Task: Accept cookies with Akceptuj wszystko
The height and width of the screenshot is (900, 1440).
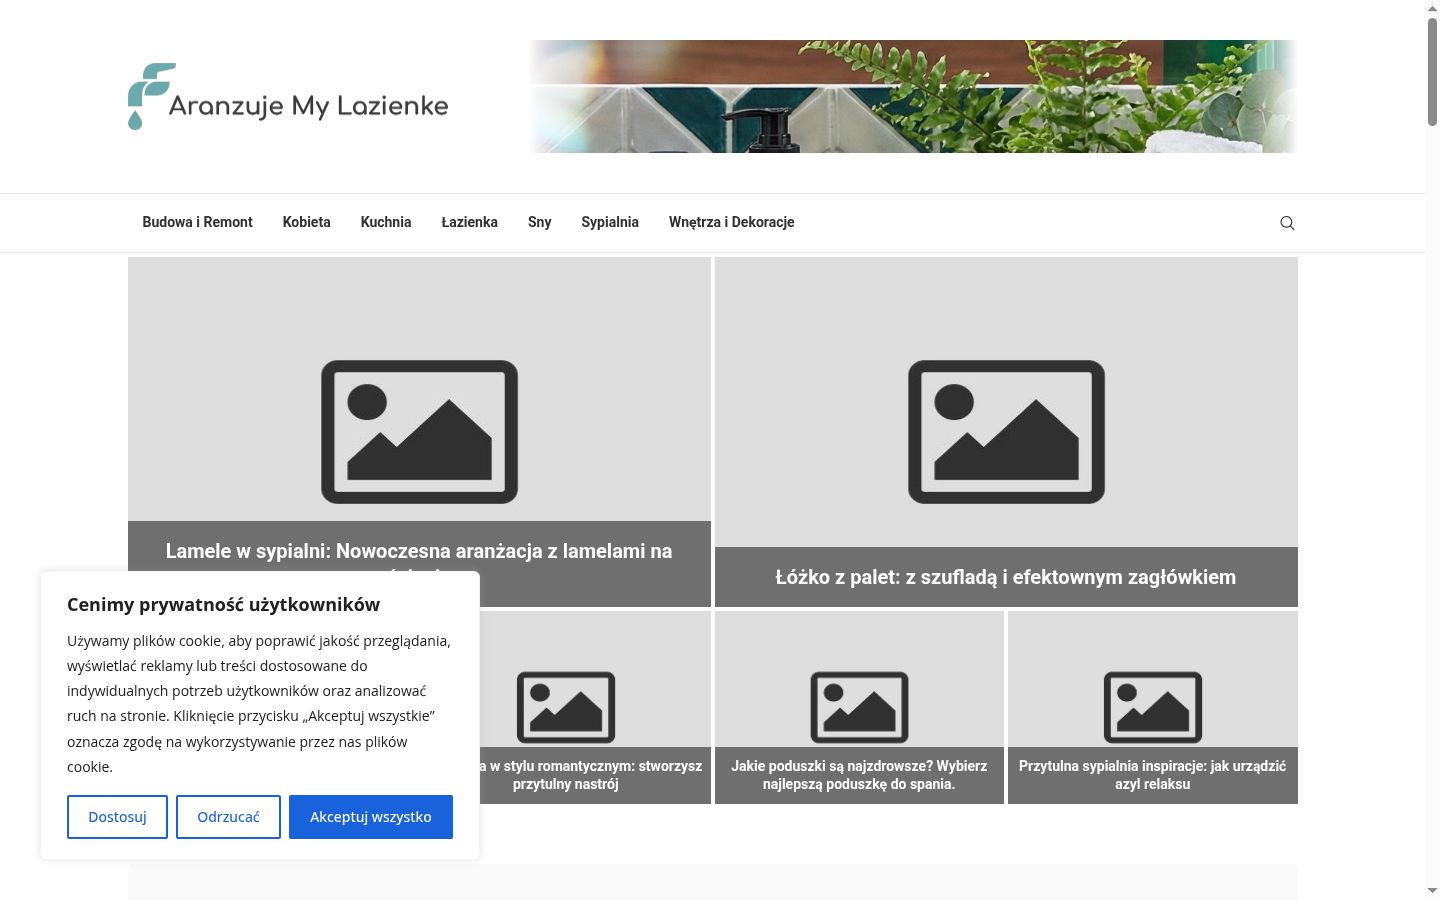Action: click(371, 817)
